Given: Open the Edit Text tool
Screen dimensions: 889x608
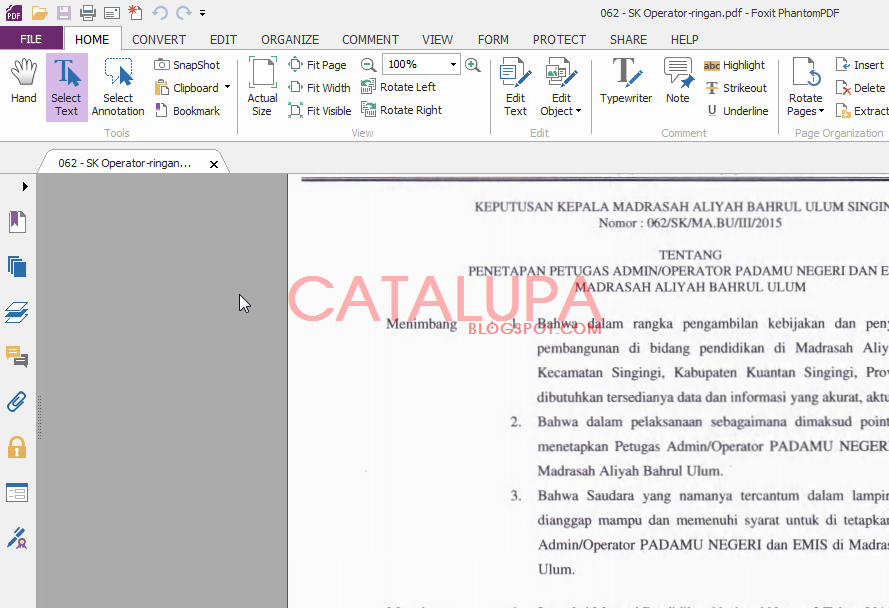Looking at the screenshot, I should click(x=515, y=87).
